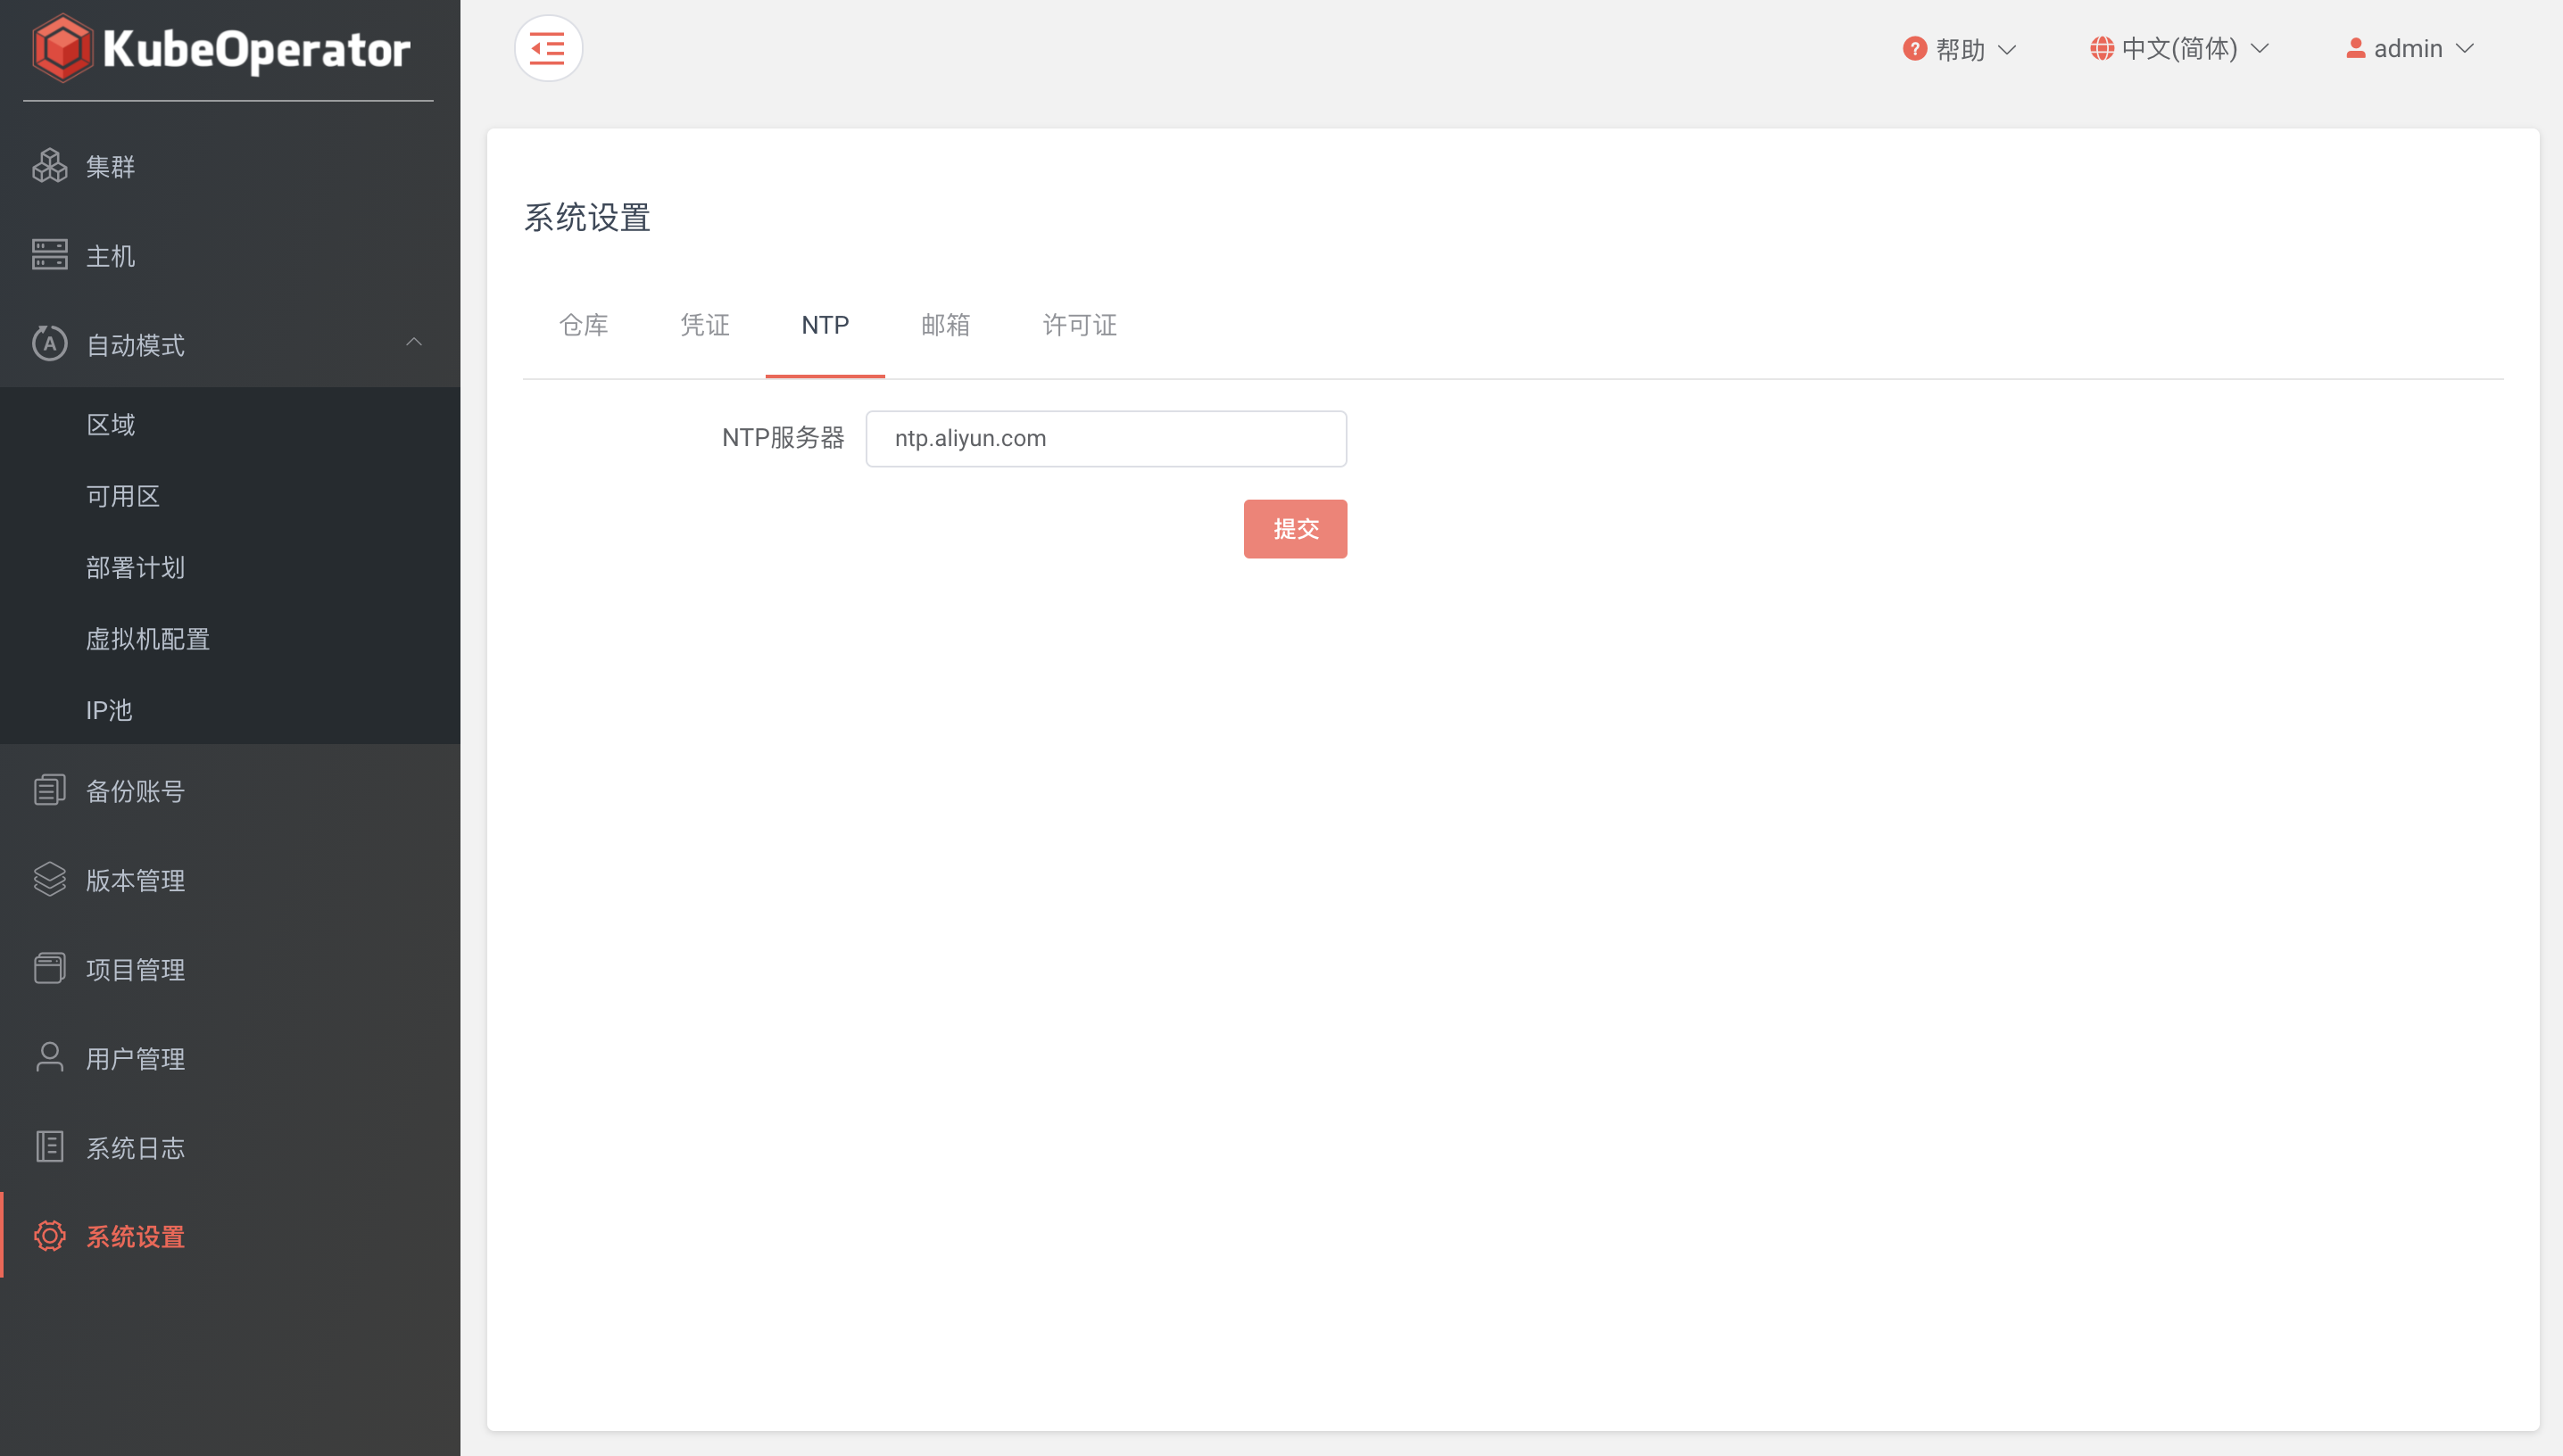Click the sidebar collapse icon

coord(548,48)
